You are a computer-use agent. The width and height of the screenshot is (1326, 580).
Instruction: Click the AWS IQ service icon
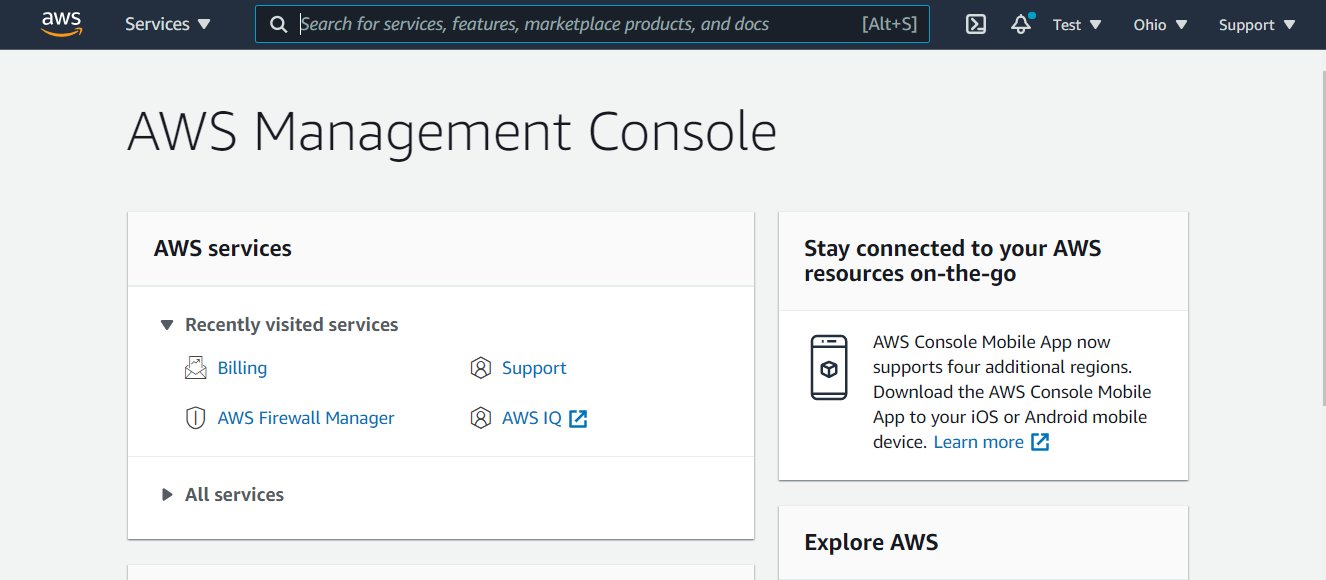(481, 418)
